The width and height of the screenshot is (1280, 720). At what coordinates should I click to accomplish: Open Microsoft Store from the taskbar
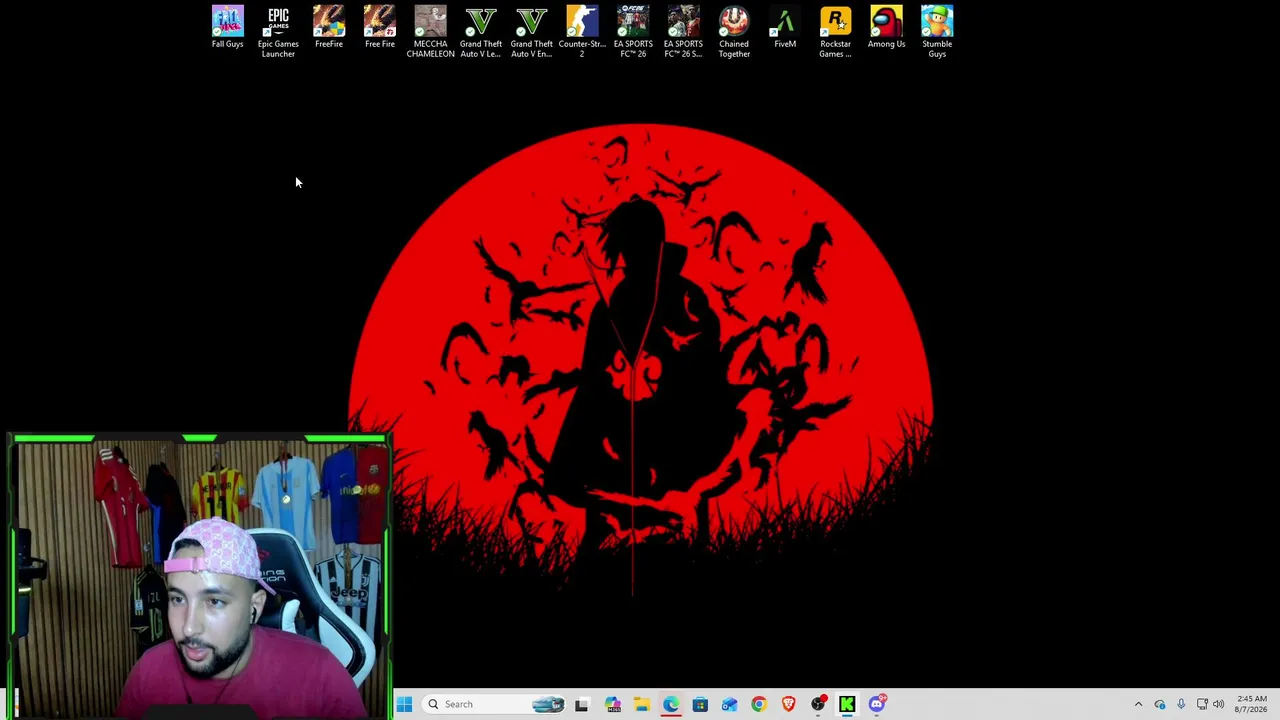(x=700, y=704)
